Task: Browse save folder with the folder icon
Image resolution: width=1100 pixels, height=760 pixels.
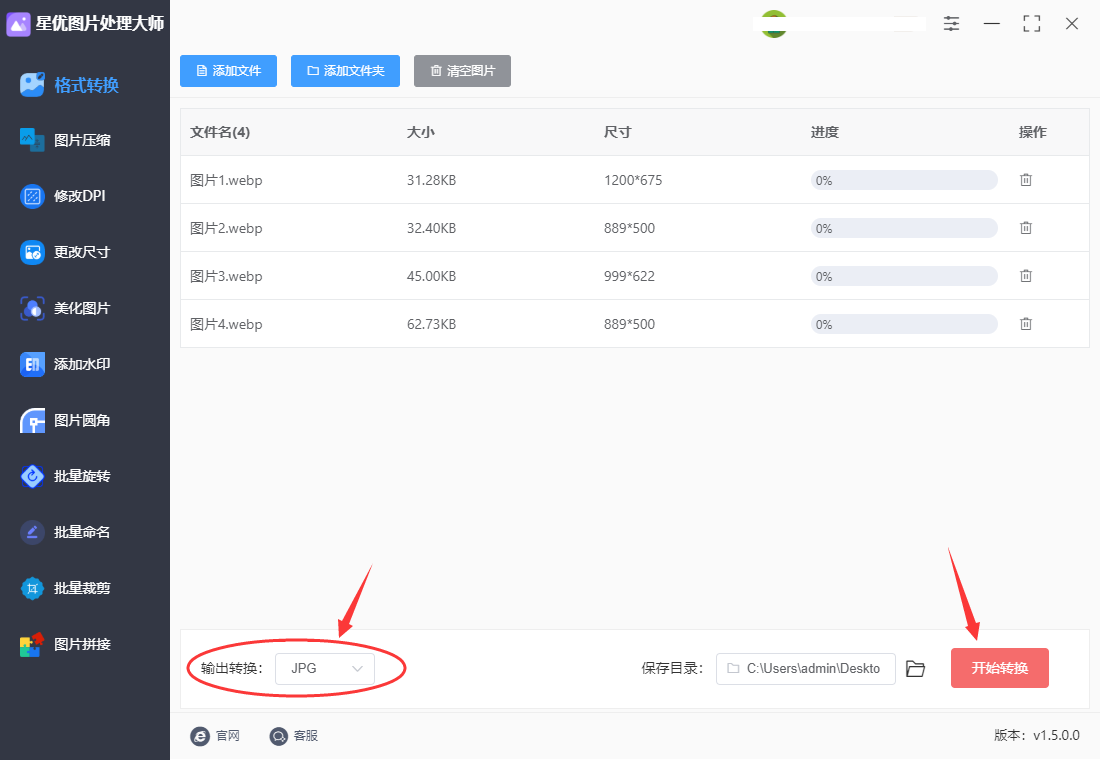Action: (x=915, y=669)
